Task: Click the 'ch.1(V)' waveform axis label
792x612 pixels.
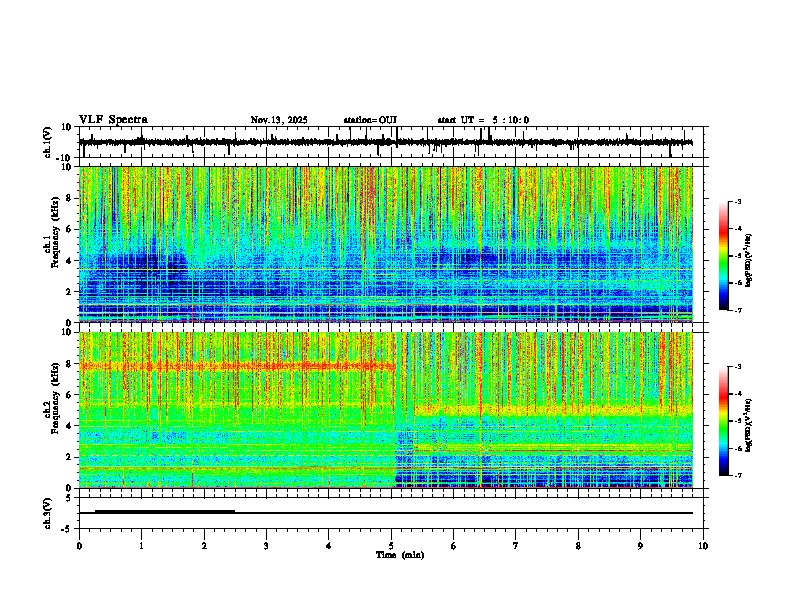Action: (x=48, y=142)
